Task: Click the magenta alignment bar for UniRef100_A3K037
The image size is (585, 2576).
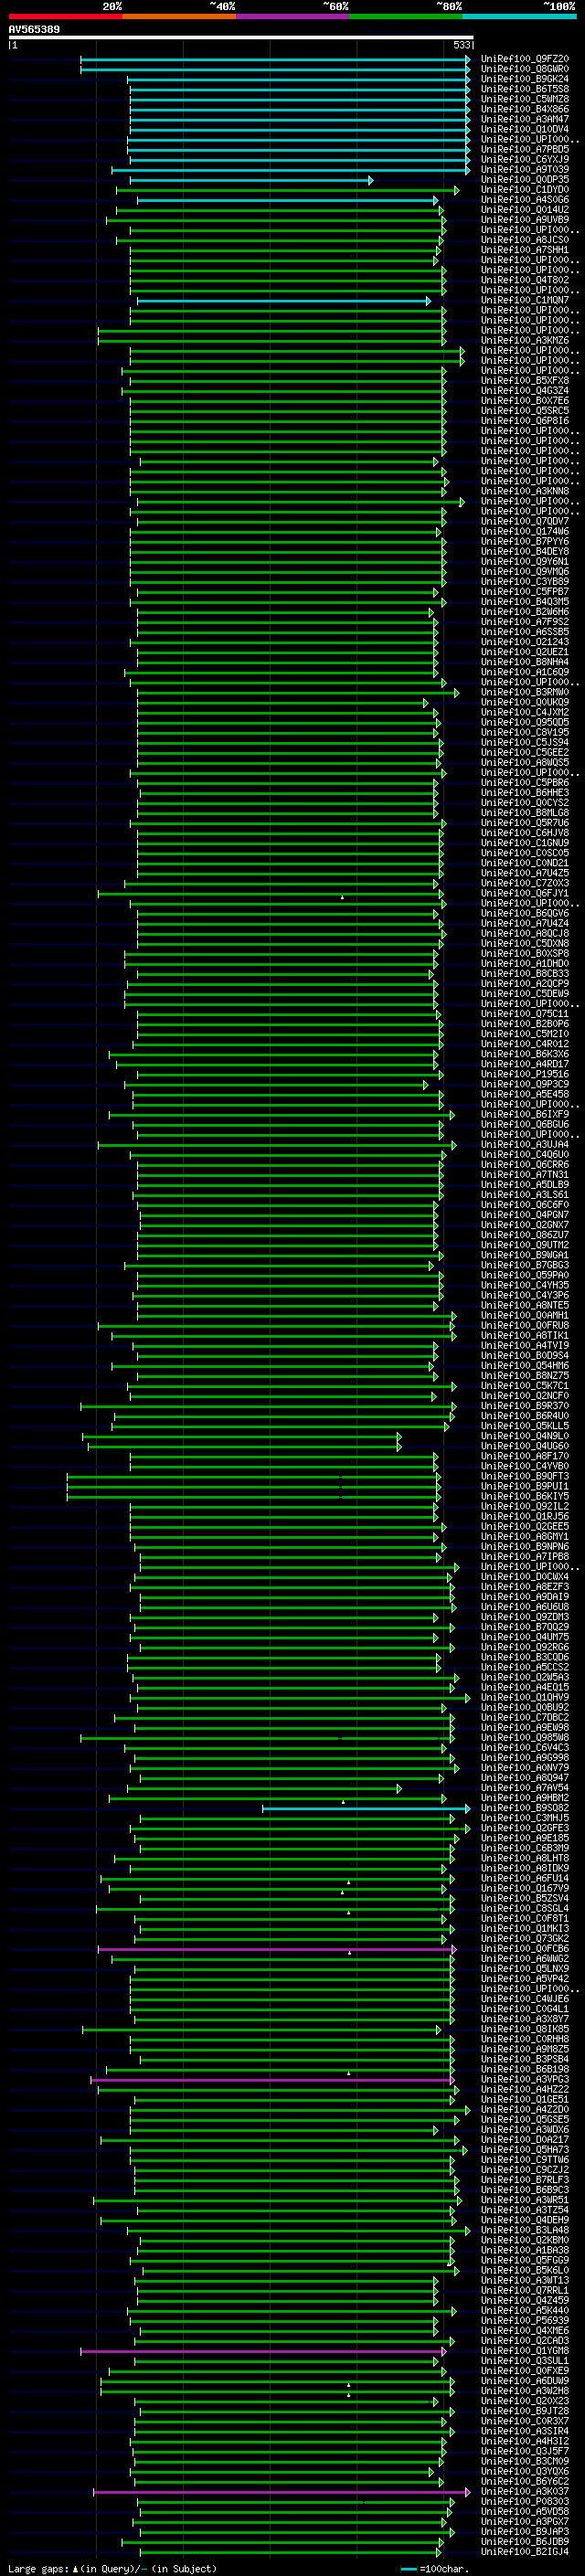Action: pyautogui.click(x=282, y=2491)
